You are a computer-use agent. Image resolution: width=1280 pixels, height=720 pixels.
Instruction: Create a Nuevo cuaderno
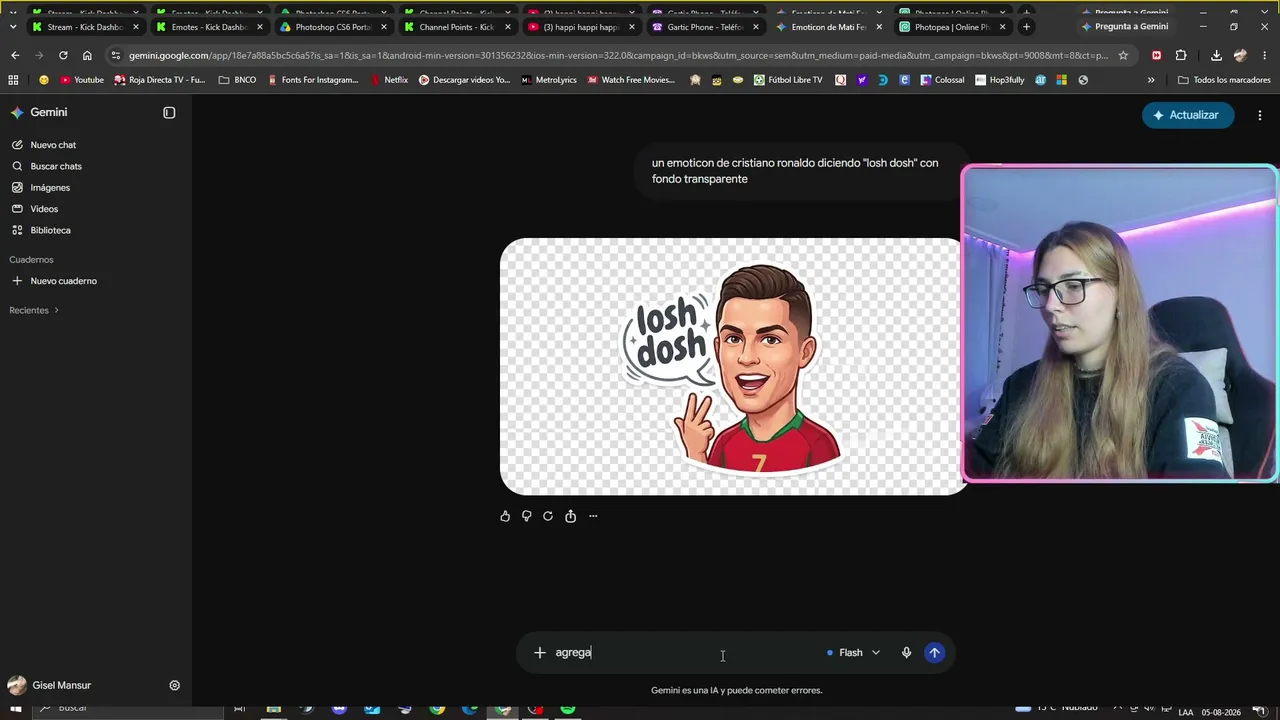pos(63,281)
